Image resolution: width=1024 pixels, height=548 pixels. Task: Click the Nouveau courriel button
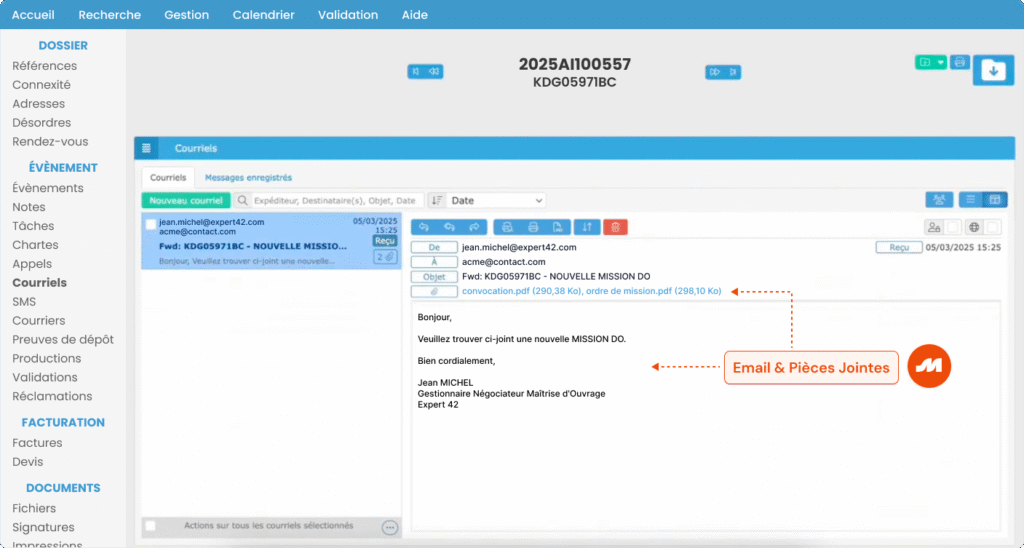tap(186, 201)
